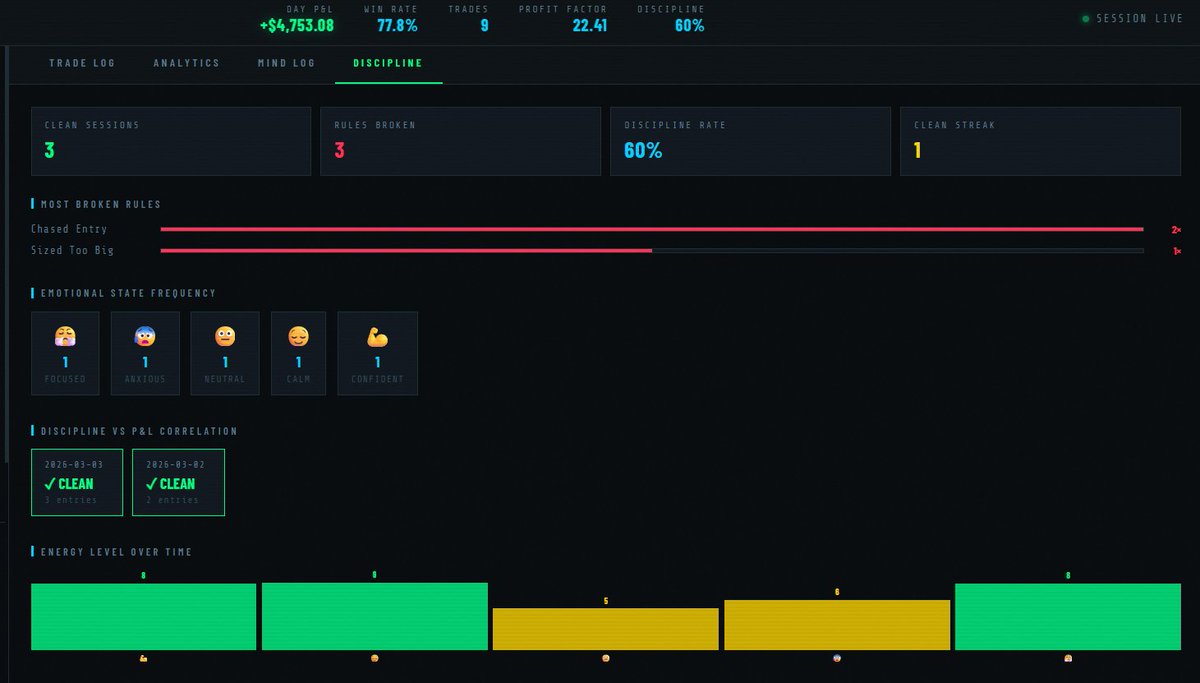Viewport: 1200px width, 683px height.
Task: Click the Session Live label
Action: coord(1140,18)
